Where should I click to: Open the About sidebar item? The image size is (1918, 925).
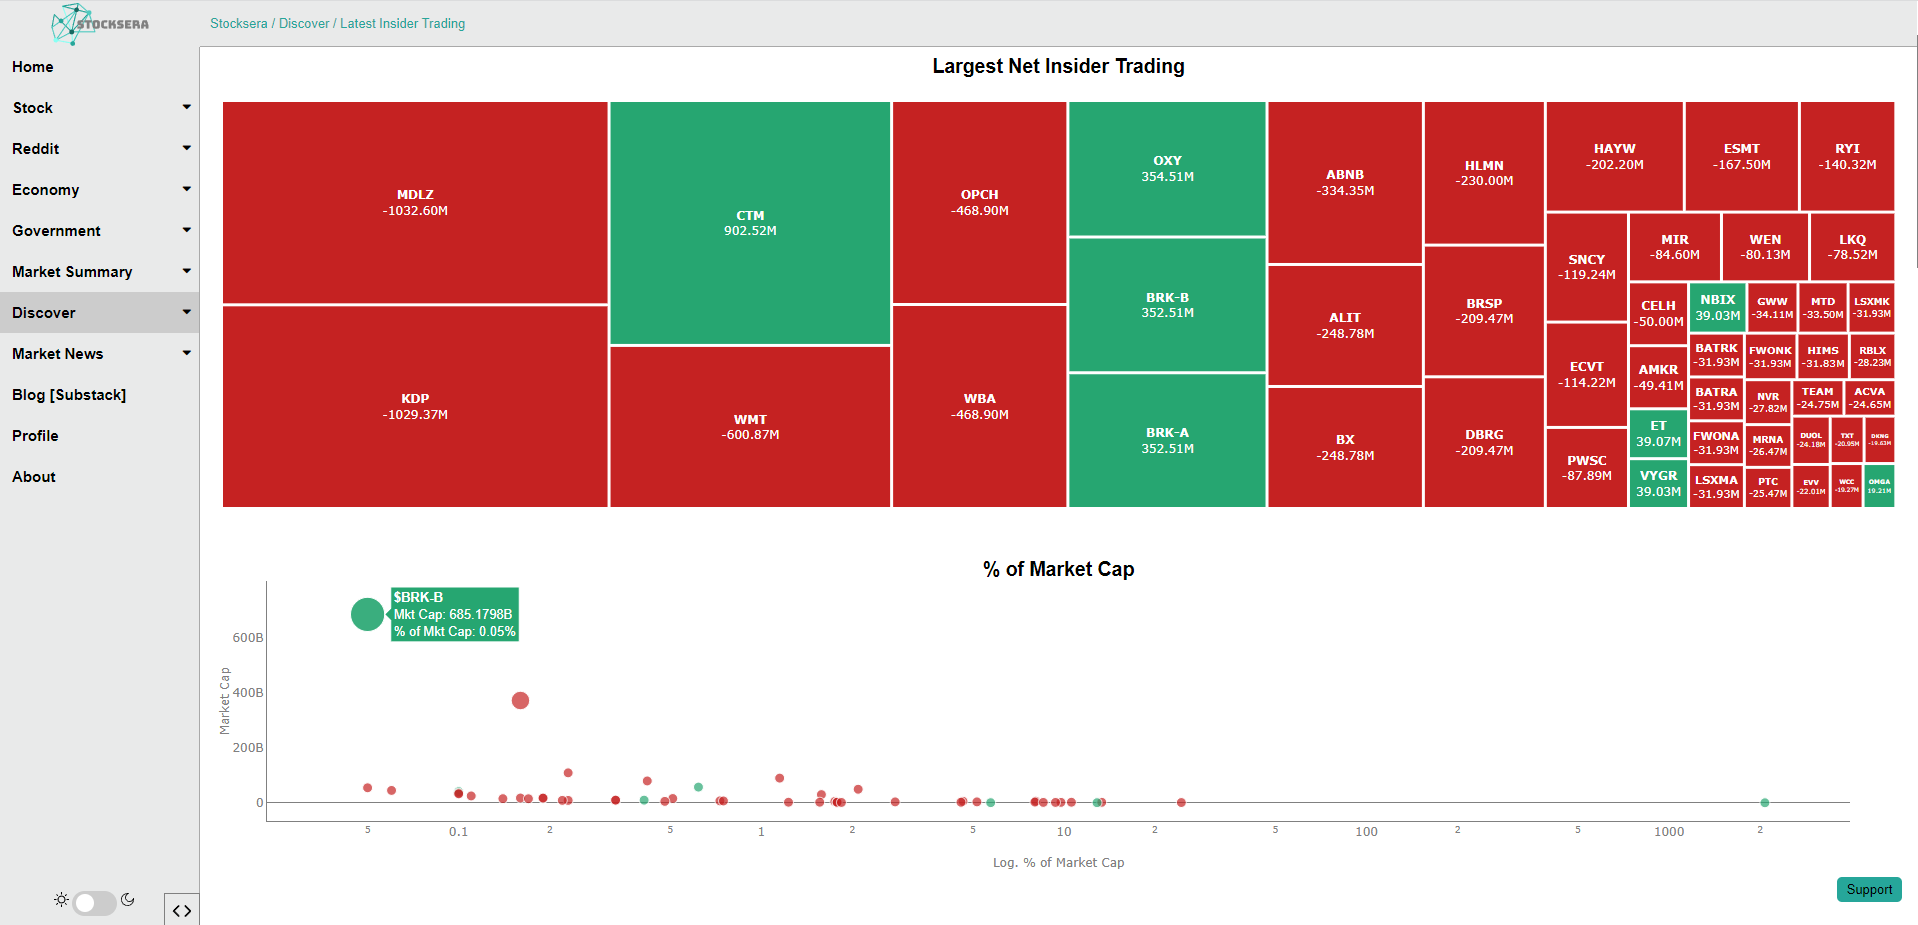pos(99,477)
